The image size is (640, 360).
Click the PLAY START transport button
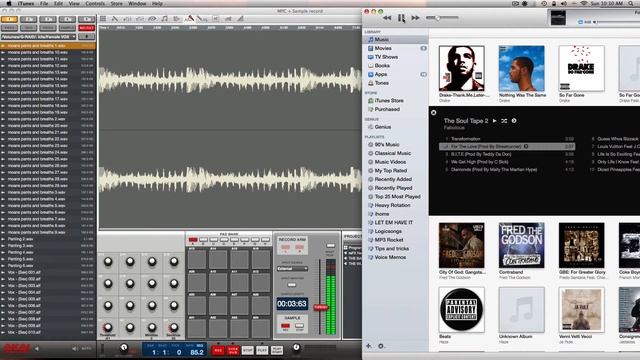[277, 350]
